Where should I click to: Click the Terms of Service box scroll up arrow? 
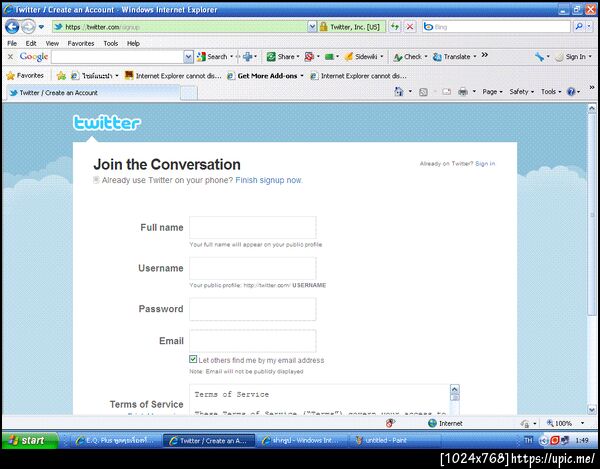tap(454, 389)
